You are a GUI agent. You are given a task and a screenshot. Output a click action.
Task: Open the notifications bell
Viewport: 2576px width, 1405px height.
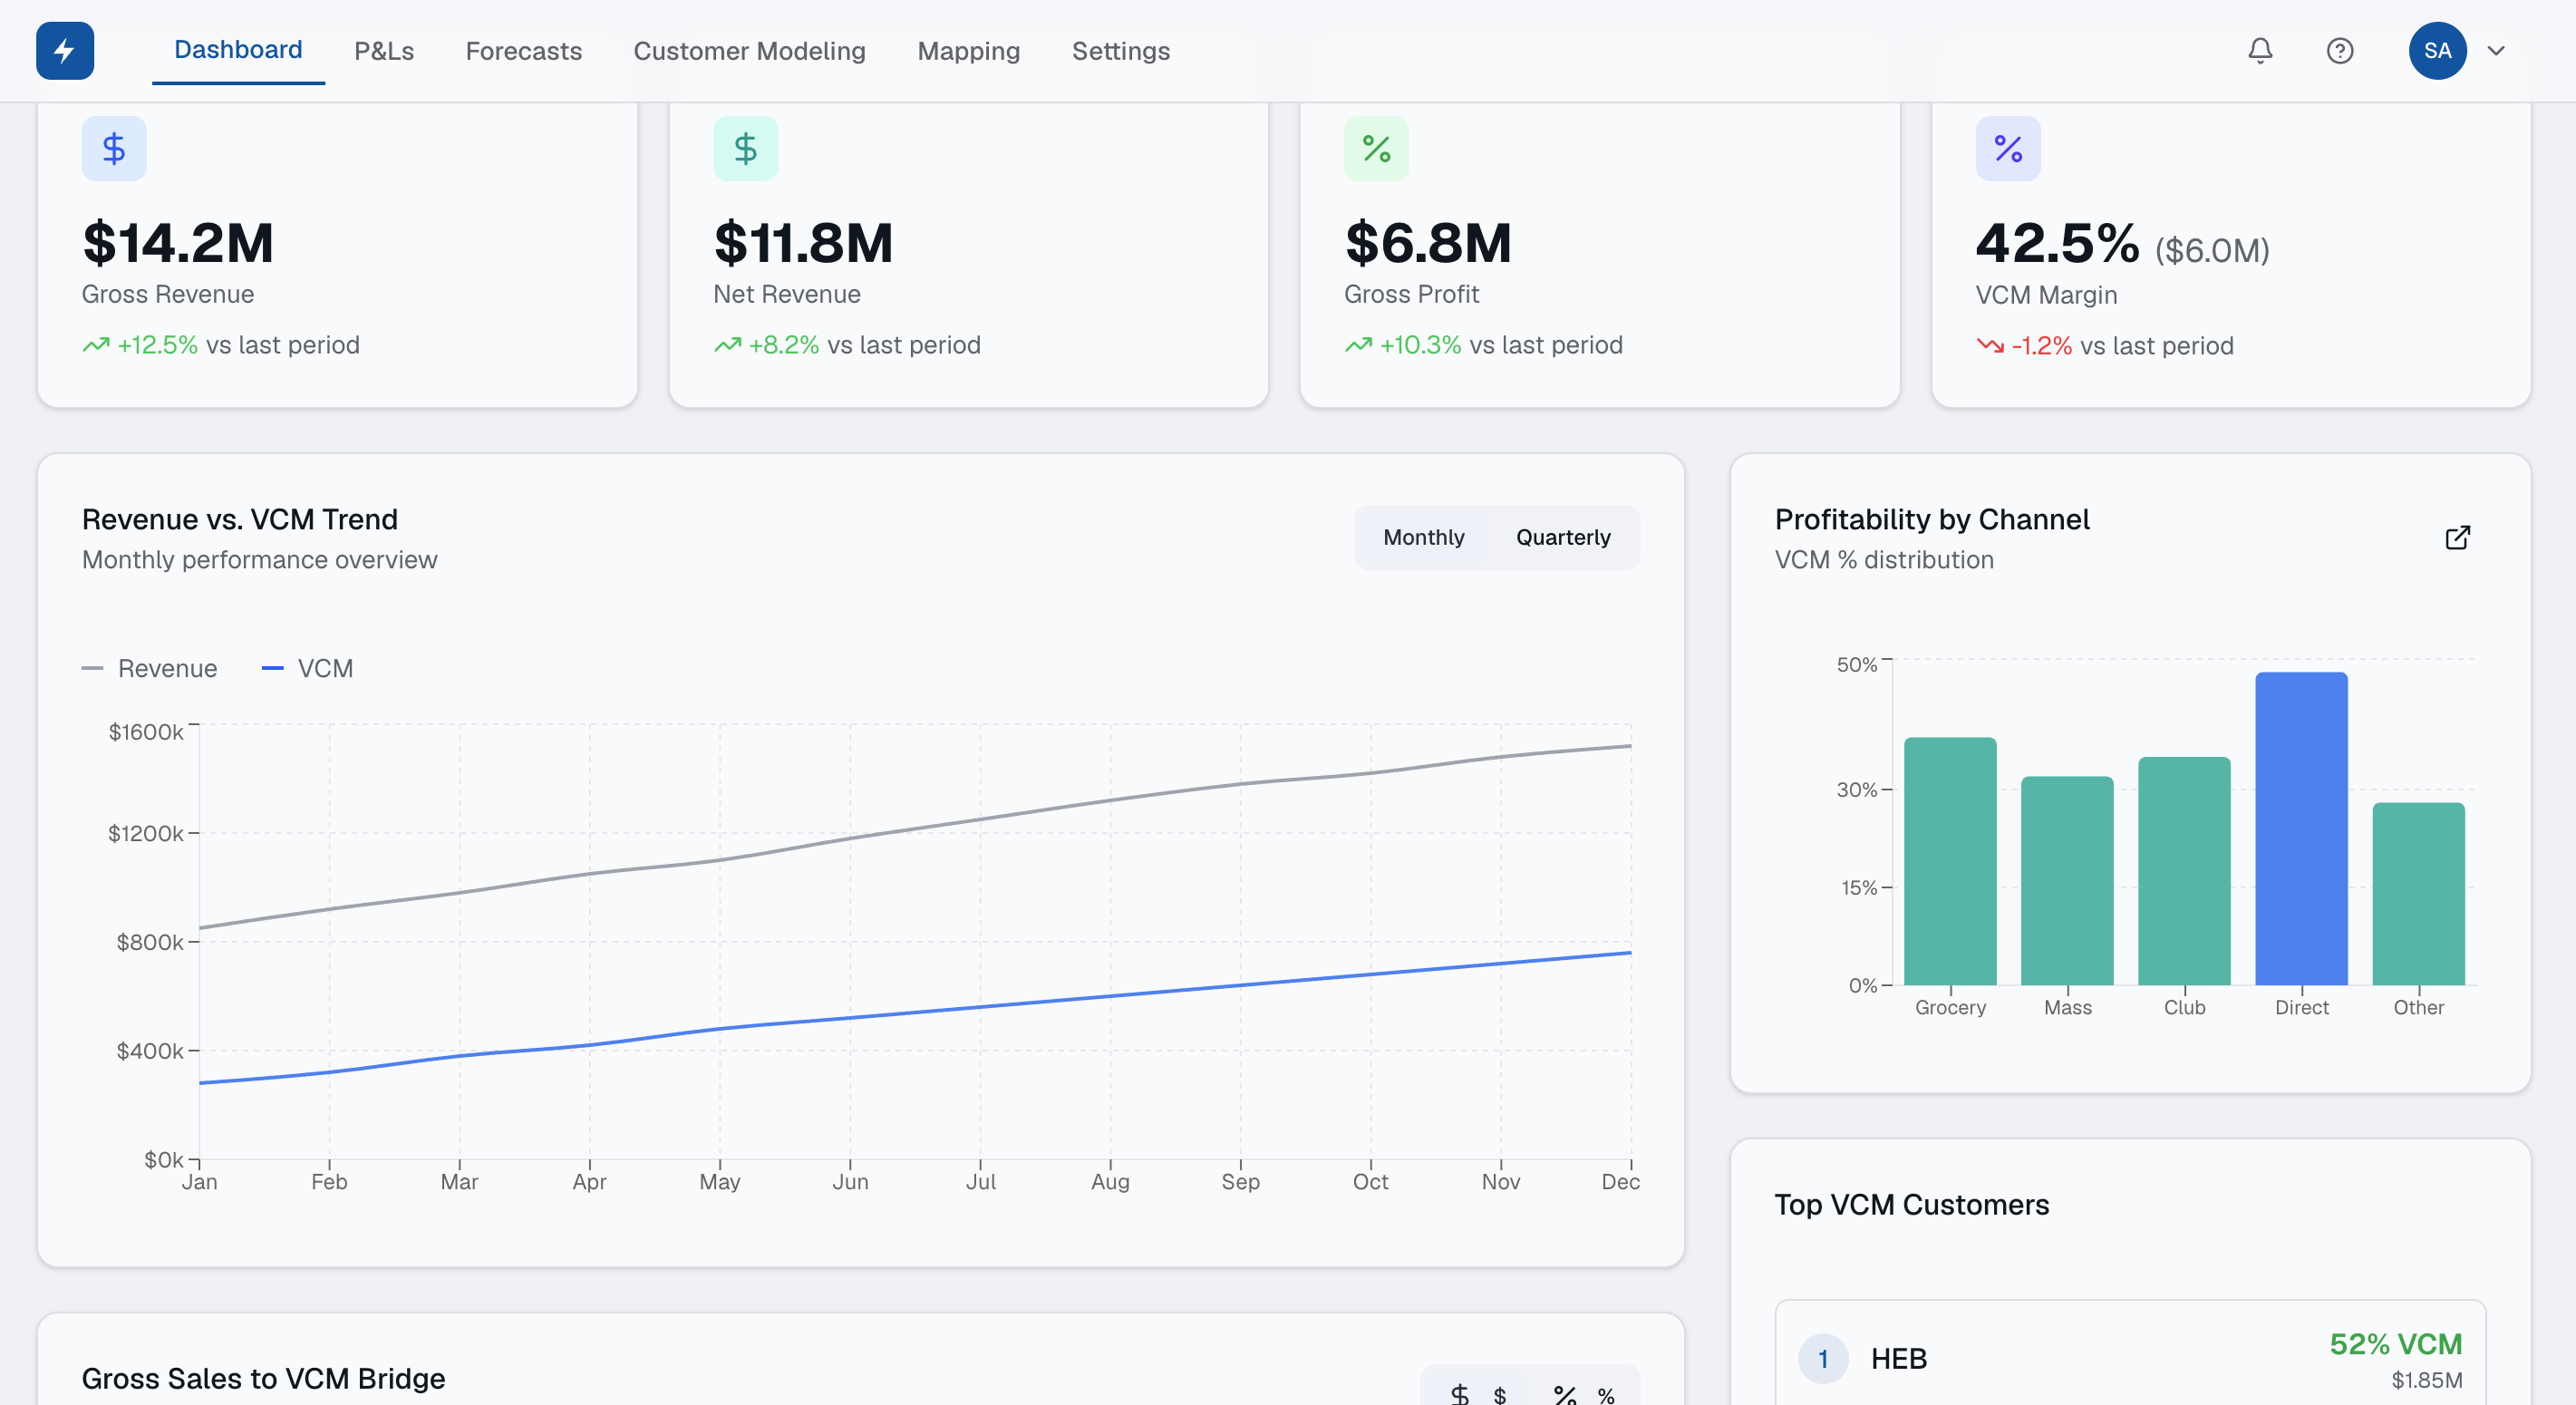2260,51
